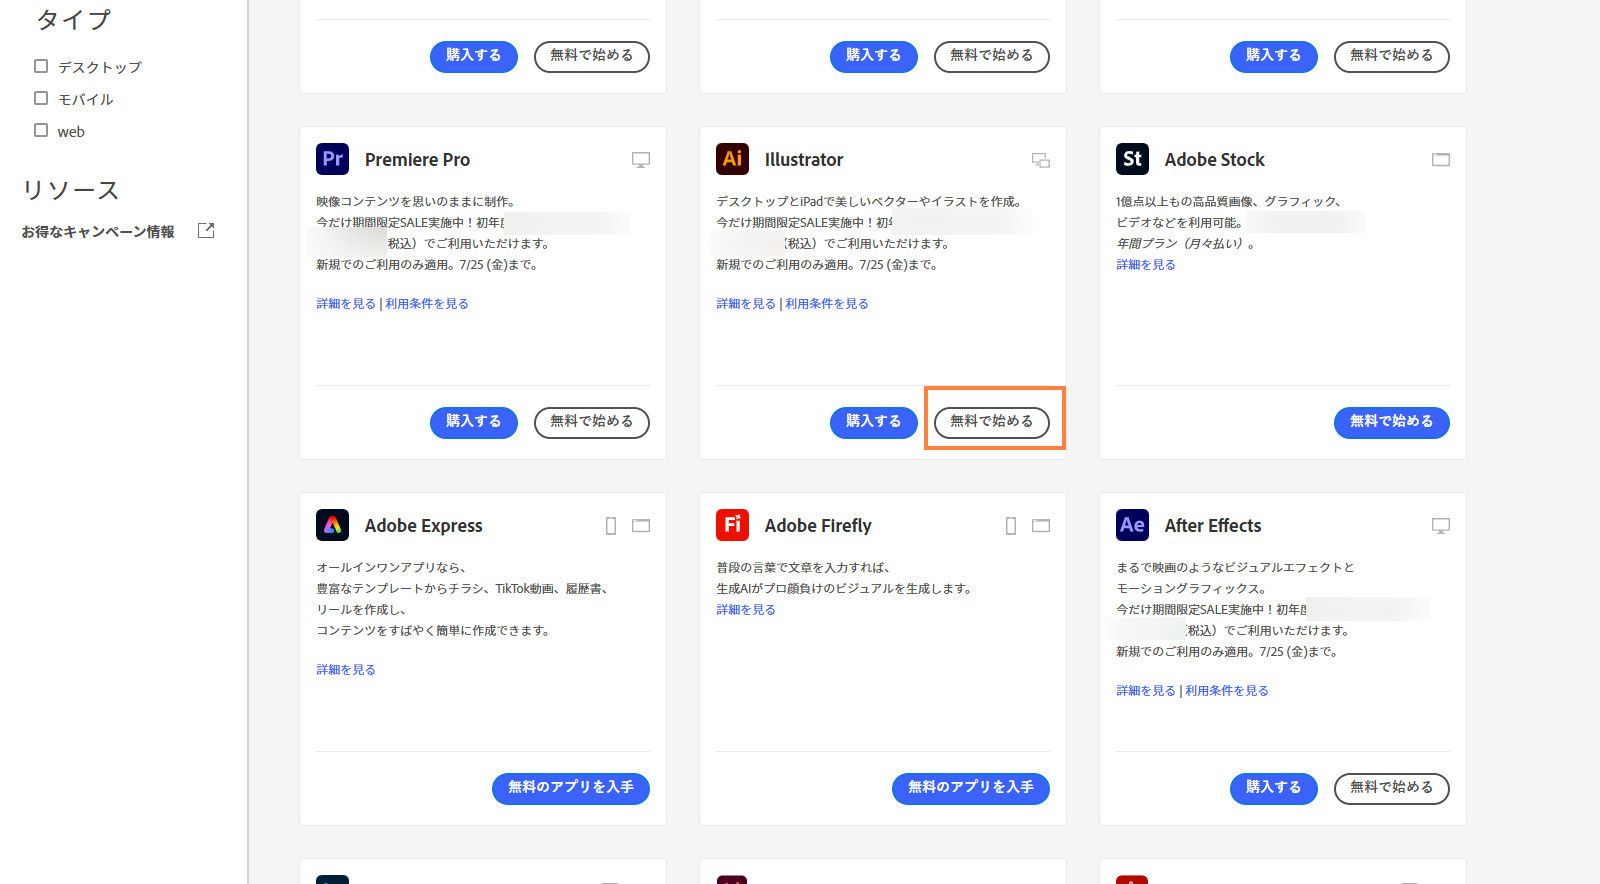Open 詳細を見る link for Adobe Firefly
Screen dimensions: 1600x884
click(x=746, y=610)
